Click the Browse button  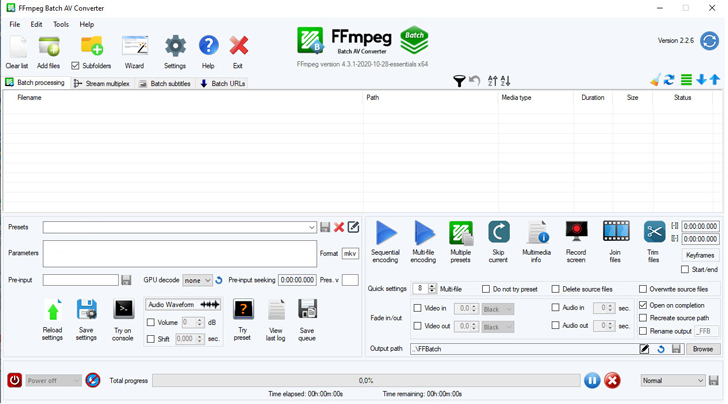[x=702, y=349]
